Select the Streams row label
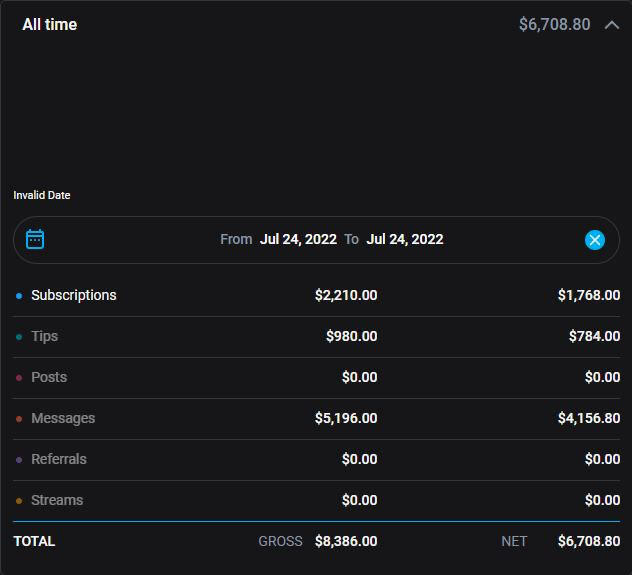Screen dimensions: 632x575 (57, 500)
